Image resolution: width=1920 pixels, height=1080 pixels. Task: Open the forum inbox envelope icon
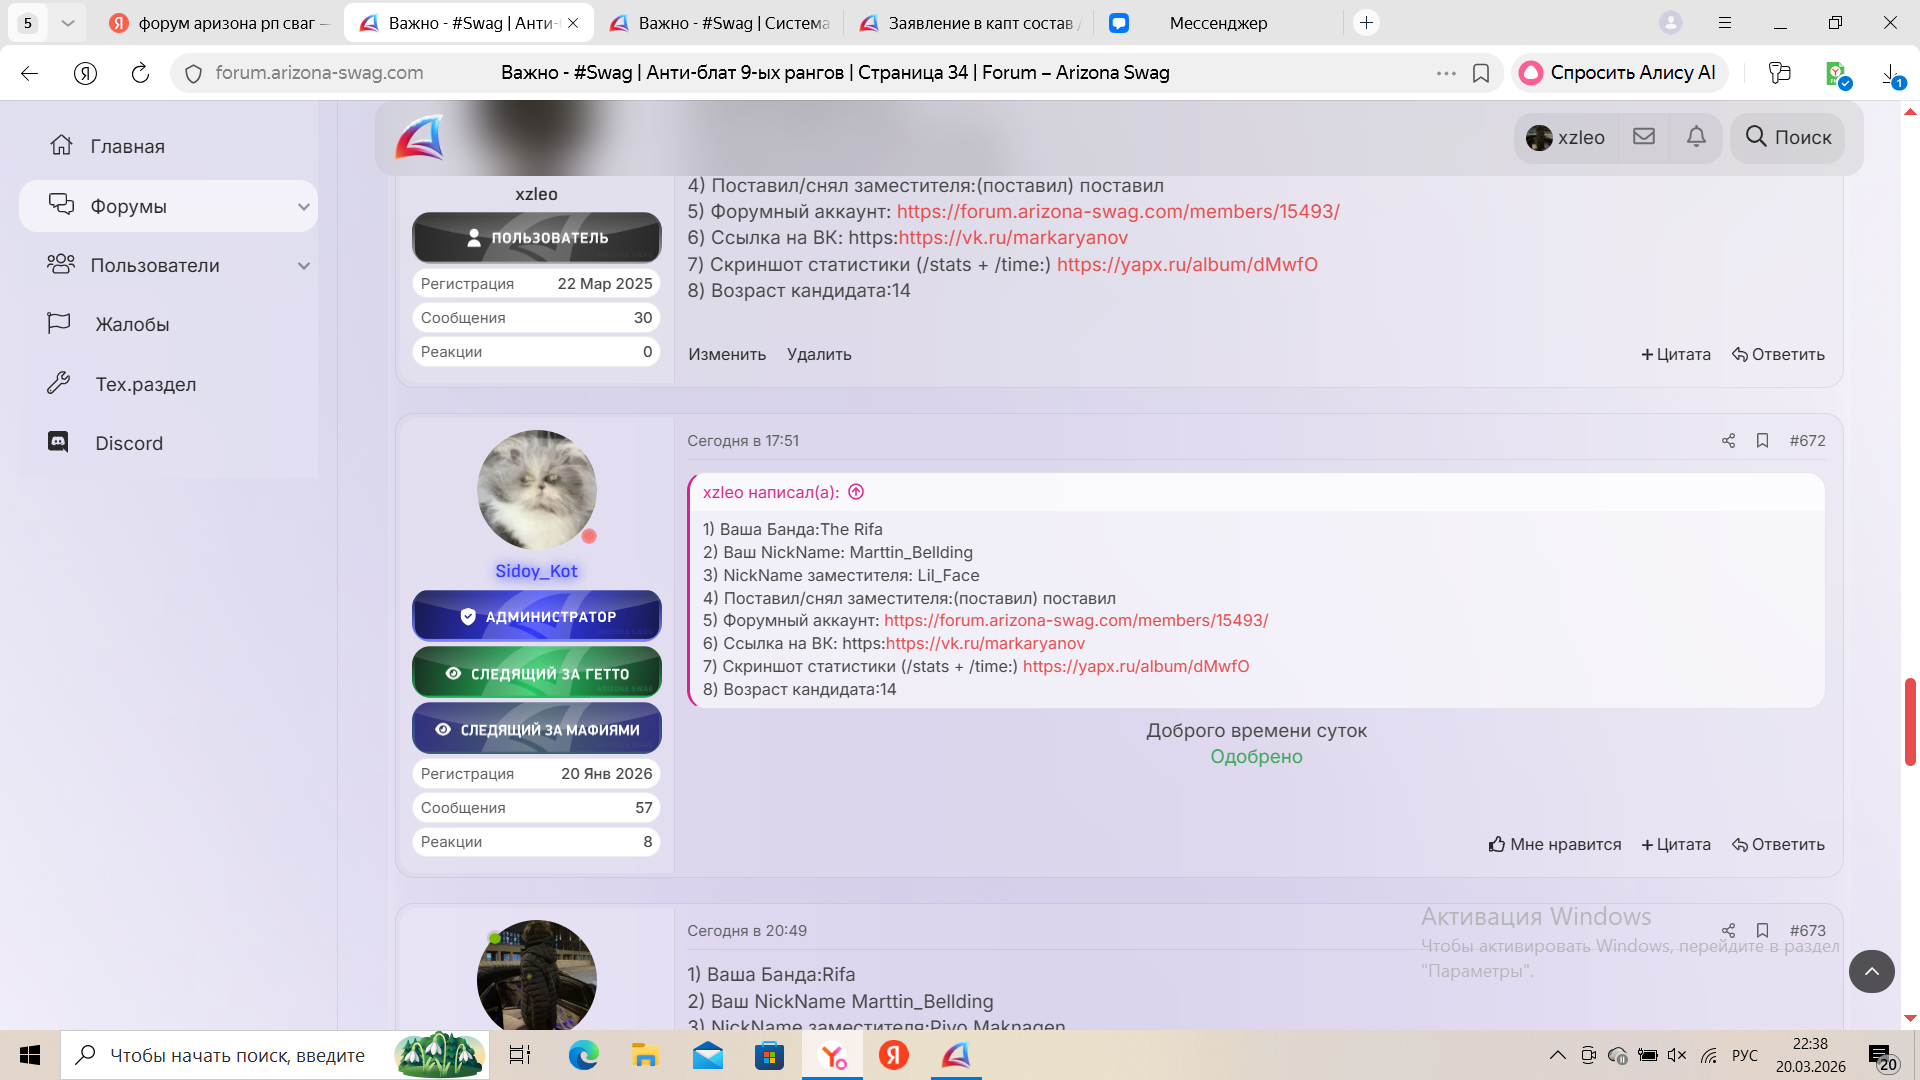tap(1644, 136)
